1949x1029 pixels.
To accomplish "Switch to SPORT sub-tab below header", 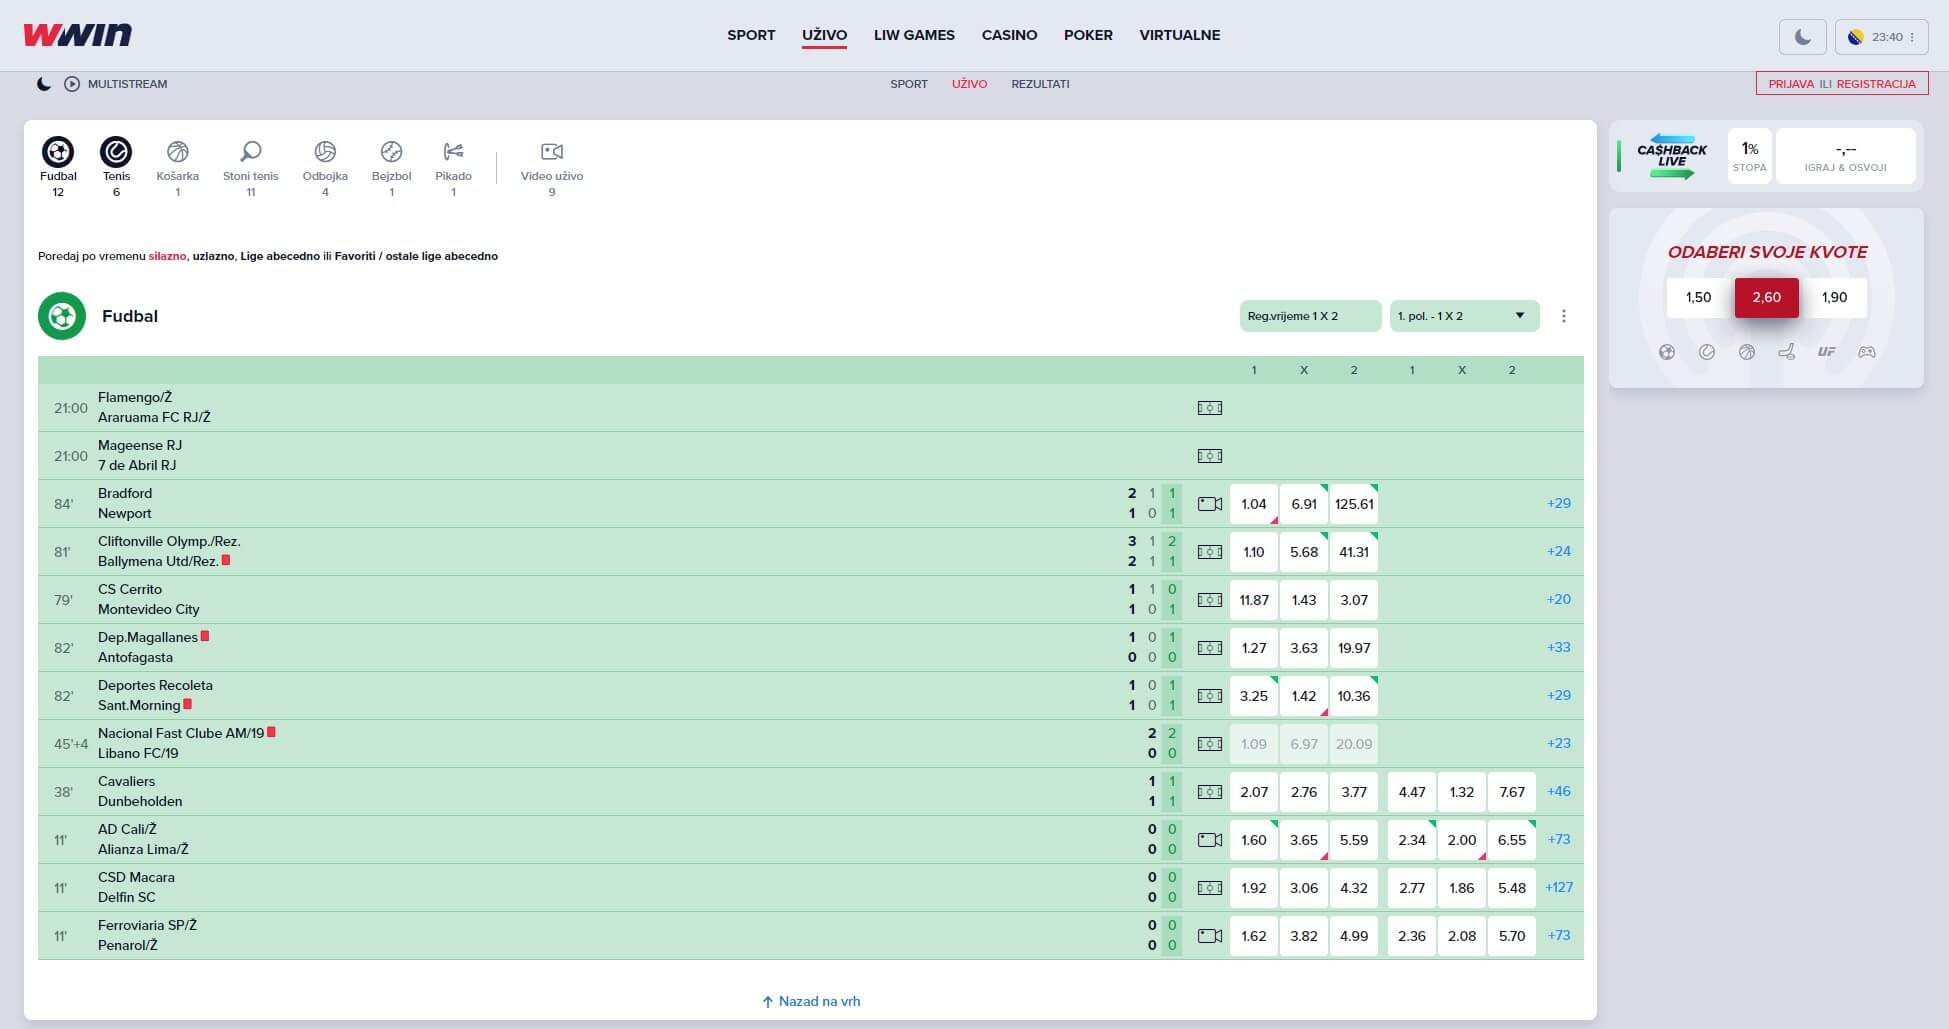I will [909, 84].
